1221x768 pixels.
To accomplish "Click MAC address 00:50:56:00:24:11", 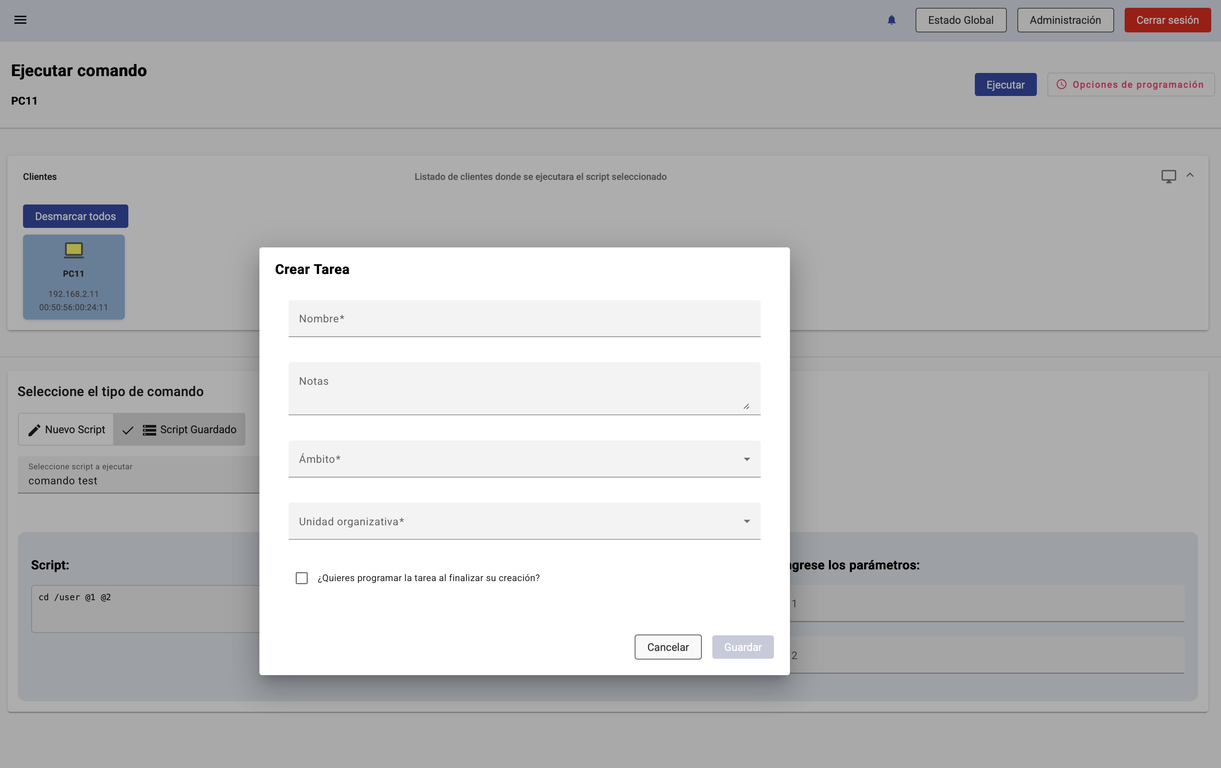I will [74, 307].
